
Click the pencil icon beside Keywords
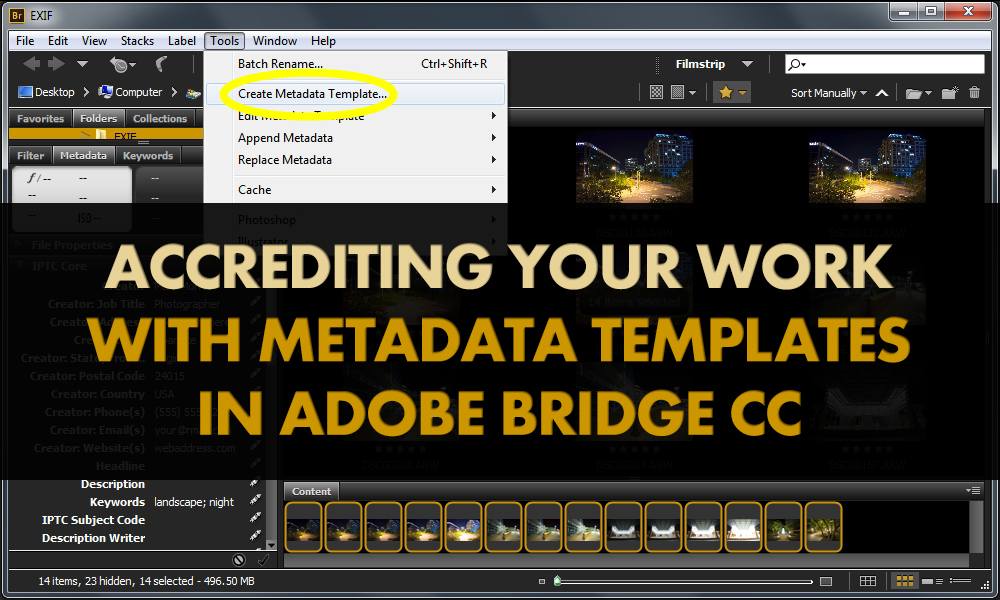254,500
